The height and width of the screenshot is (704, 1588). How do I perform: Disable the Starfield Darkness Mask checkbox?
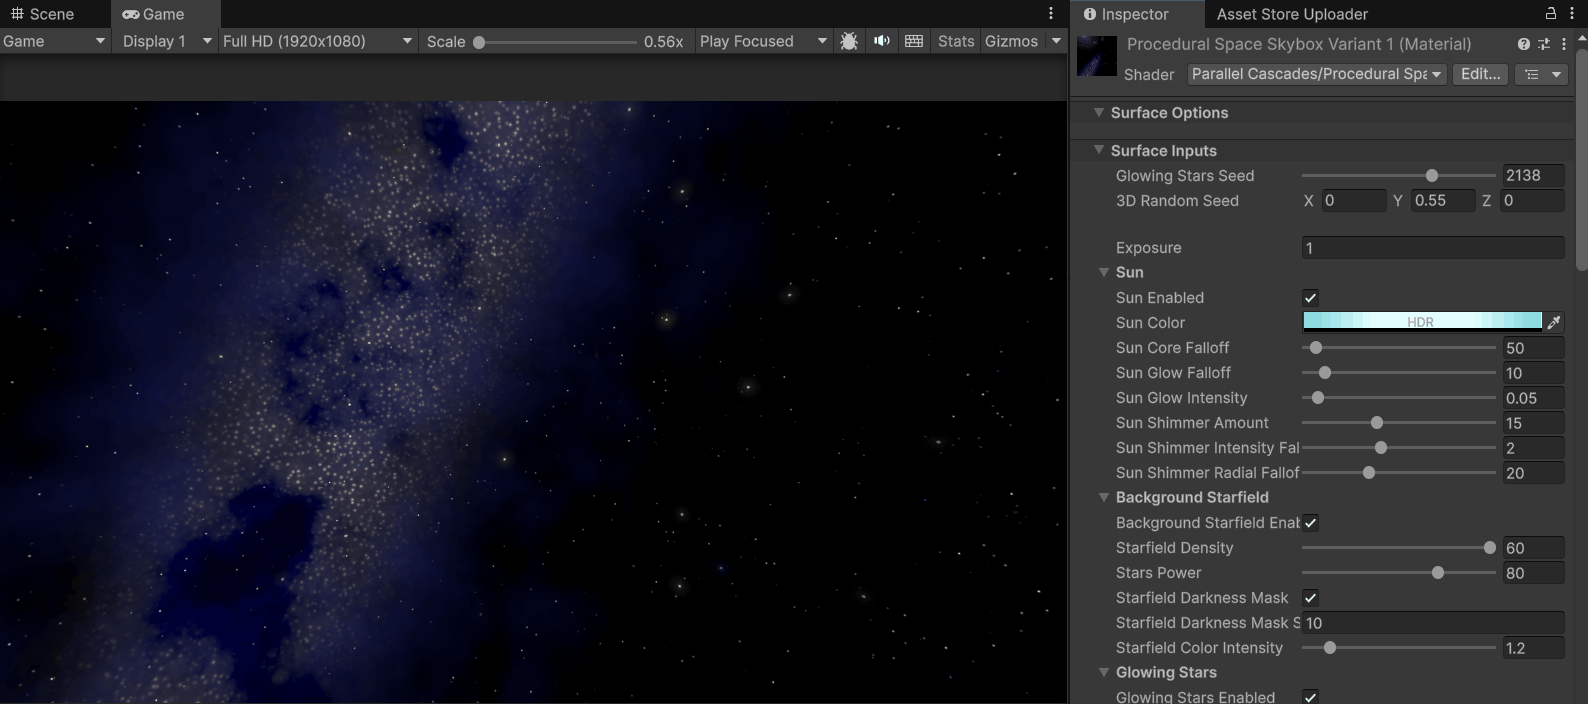1310,598
